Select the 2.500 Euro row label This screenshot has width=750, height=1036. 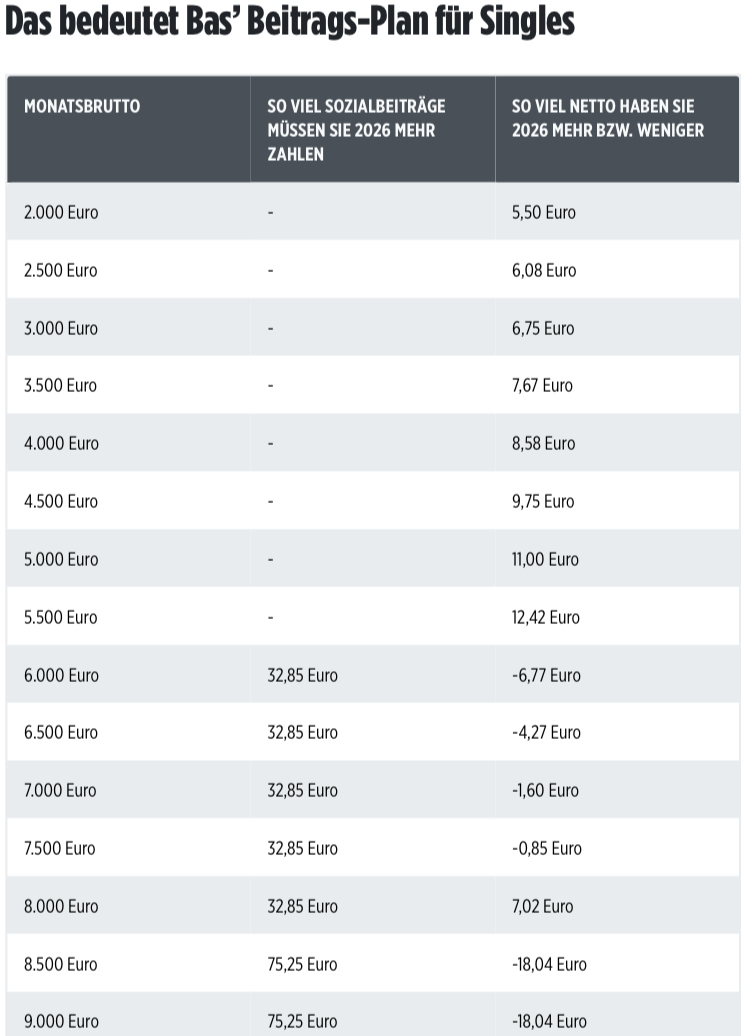(61, 271)
